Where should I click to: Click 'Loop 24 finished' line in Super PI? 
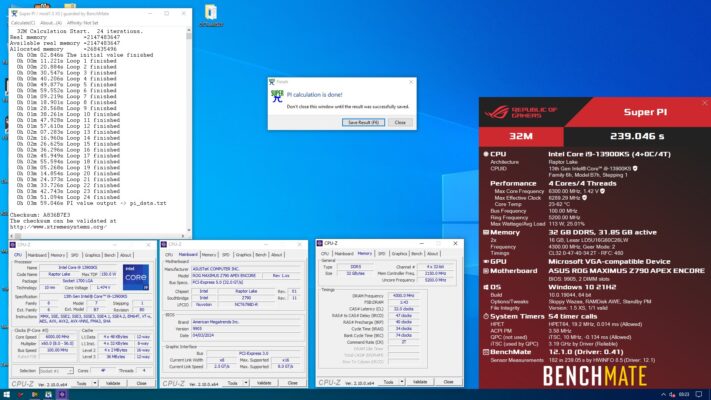pos(68,197)
